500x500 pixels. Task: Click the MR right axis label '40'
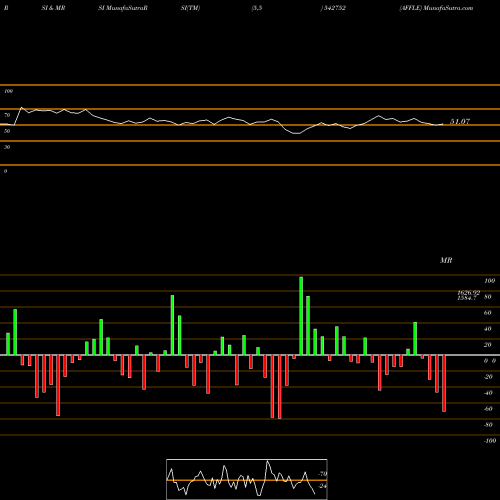point(487,329)
